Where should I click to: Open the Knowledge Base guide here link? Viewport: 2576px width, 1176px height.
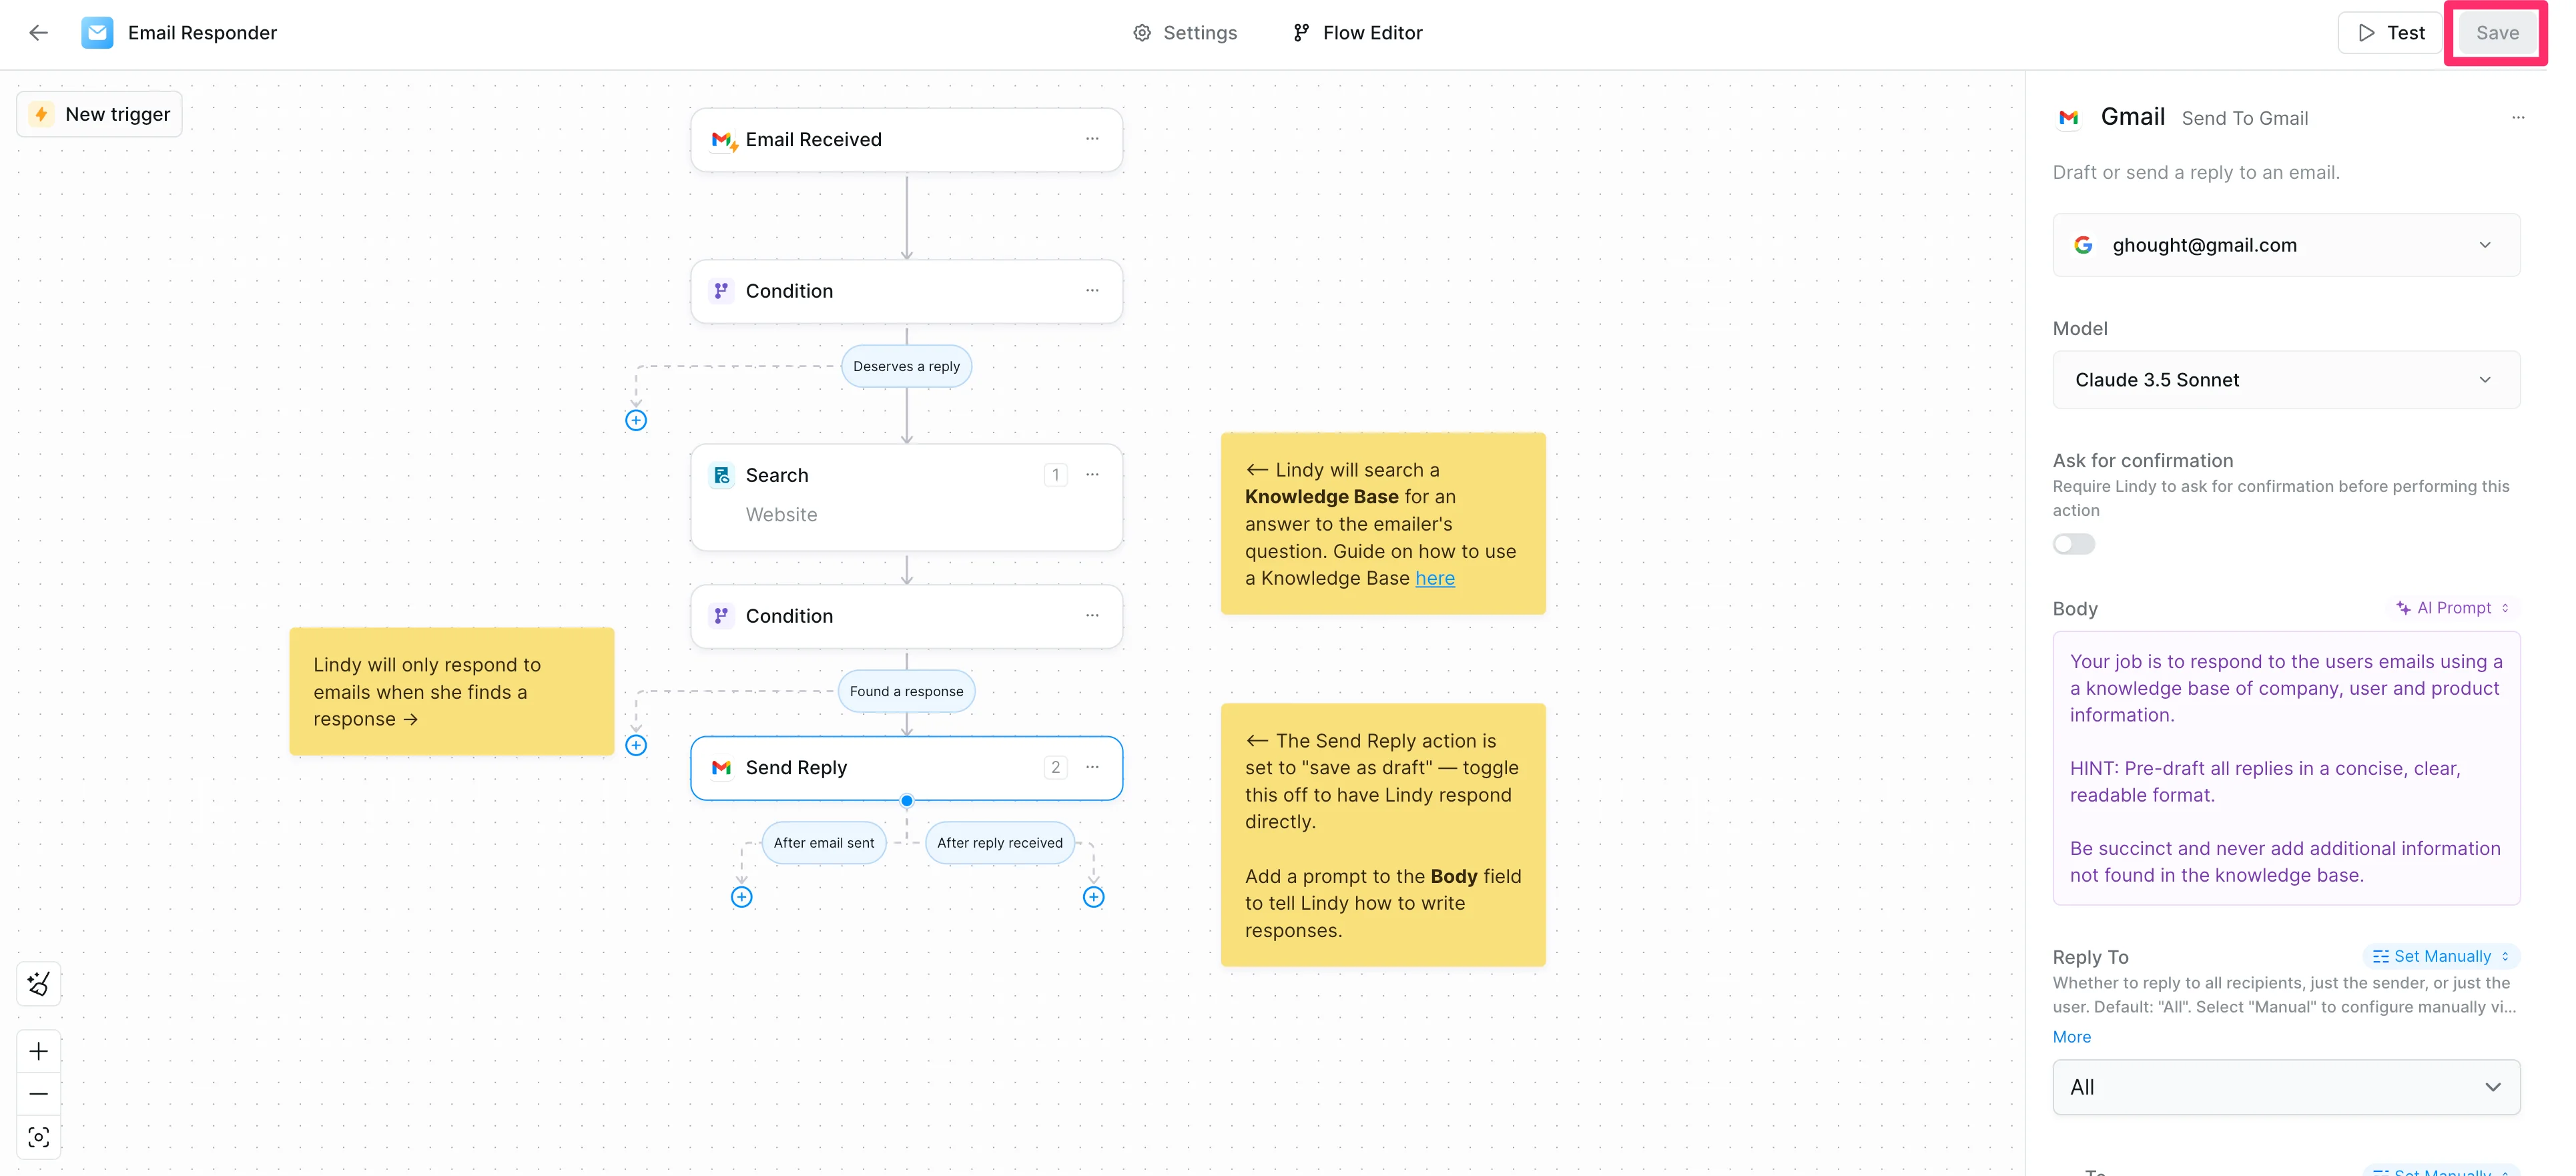pyautogui.click(x=1434, y=578)
